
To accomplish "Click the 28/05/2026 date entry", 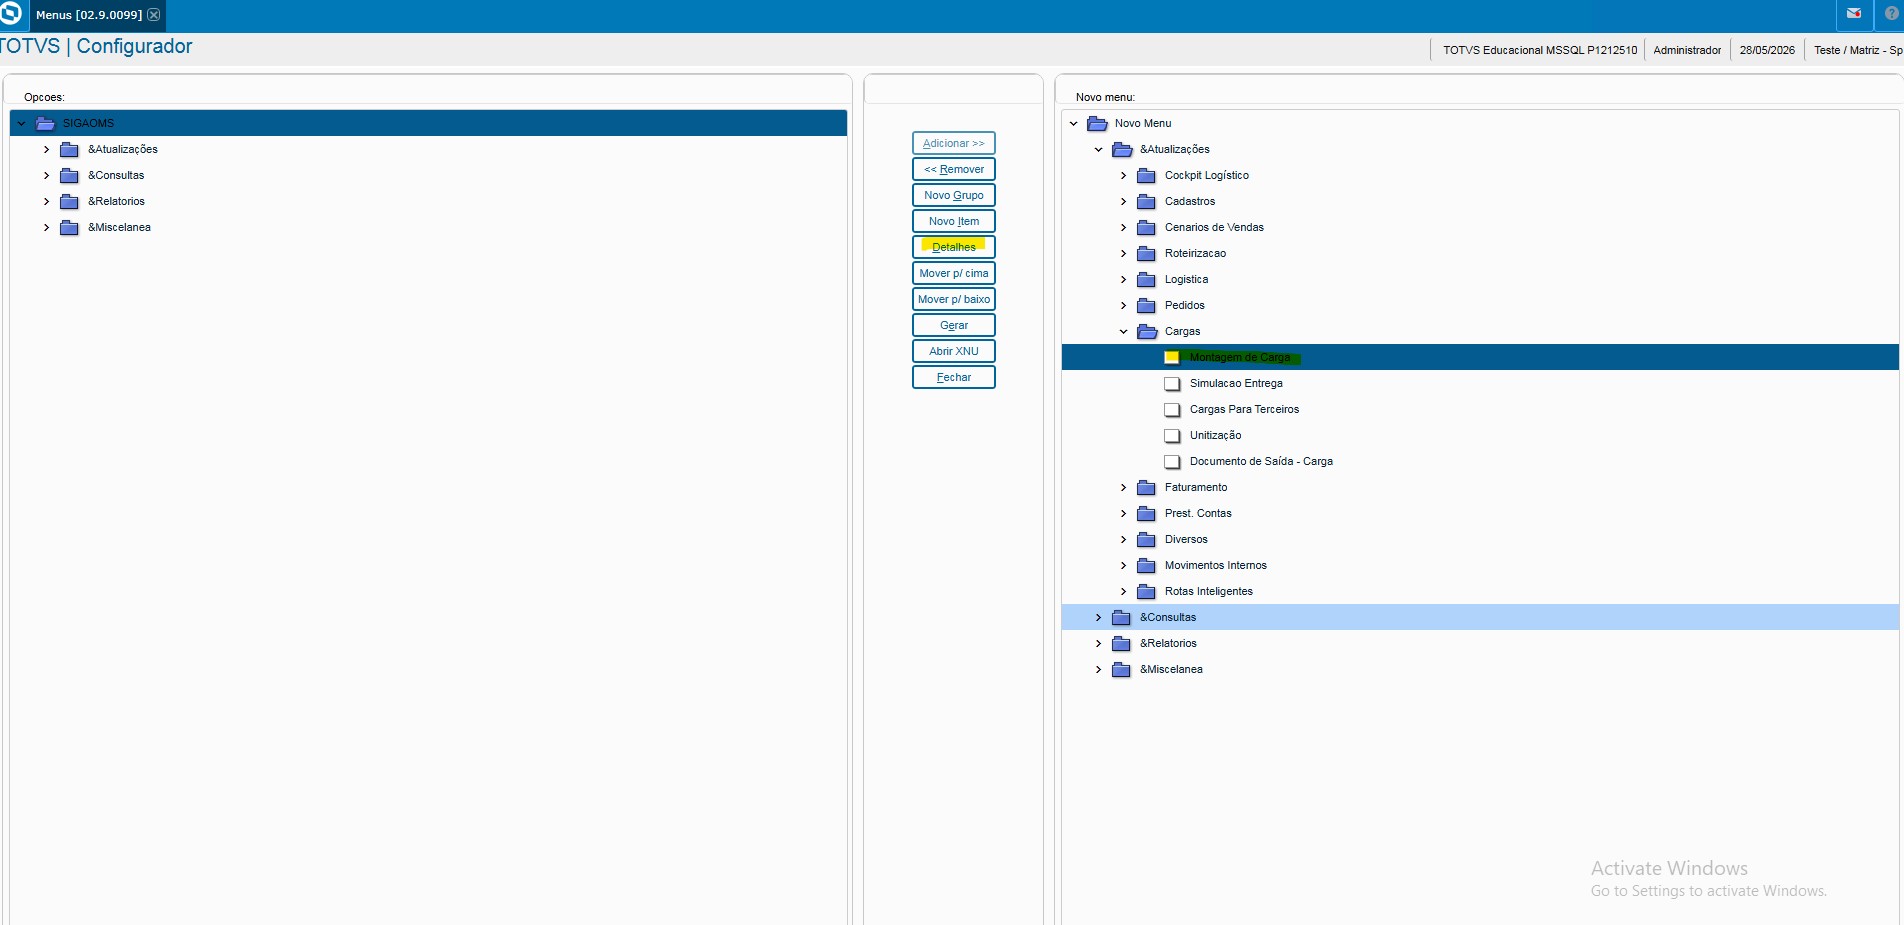I will click(x=1767, y=50).
